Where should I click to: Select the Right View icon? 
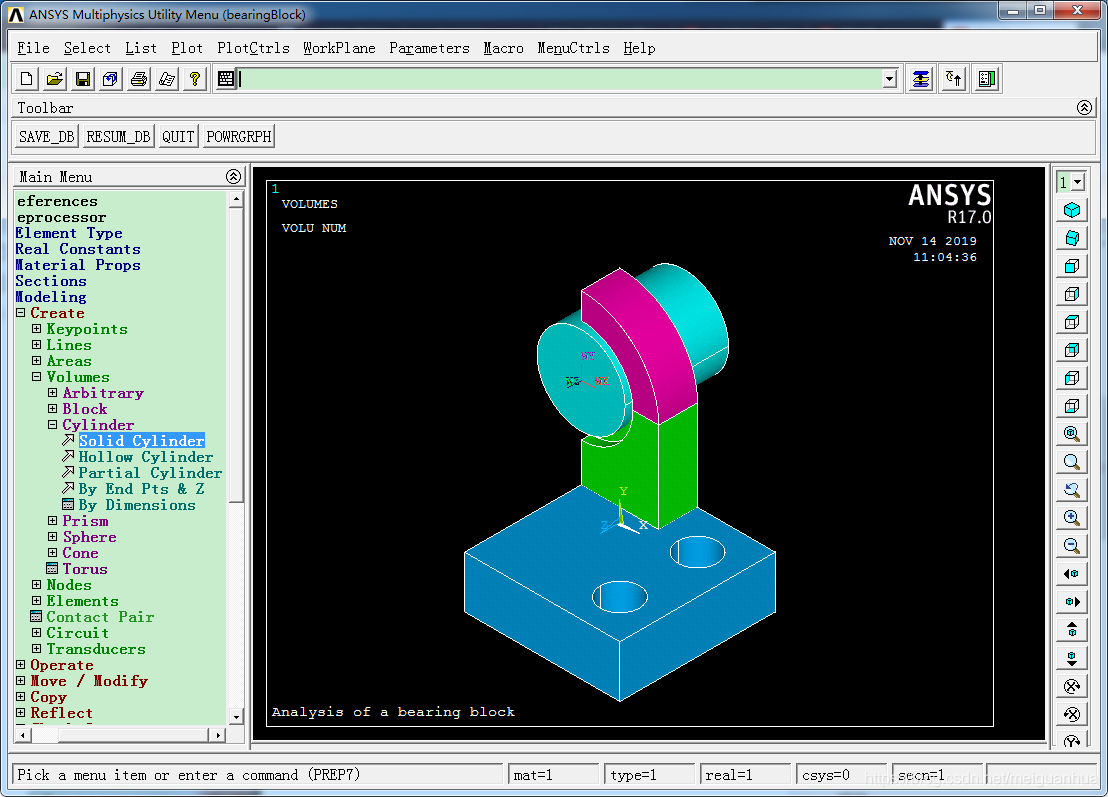[x=1072, y=294]
